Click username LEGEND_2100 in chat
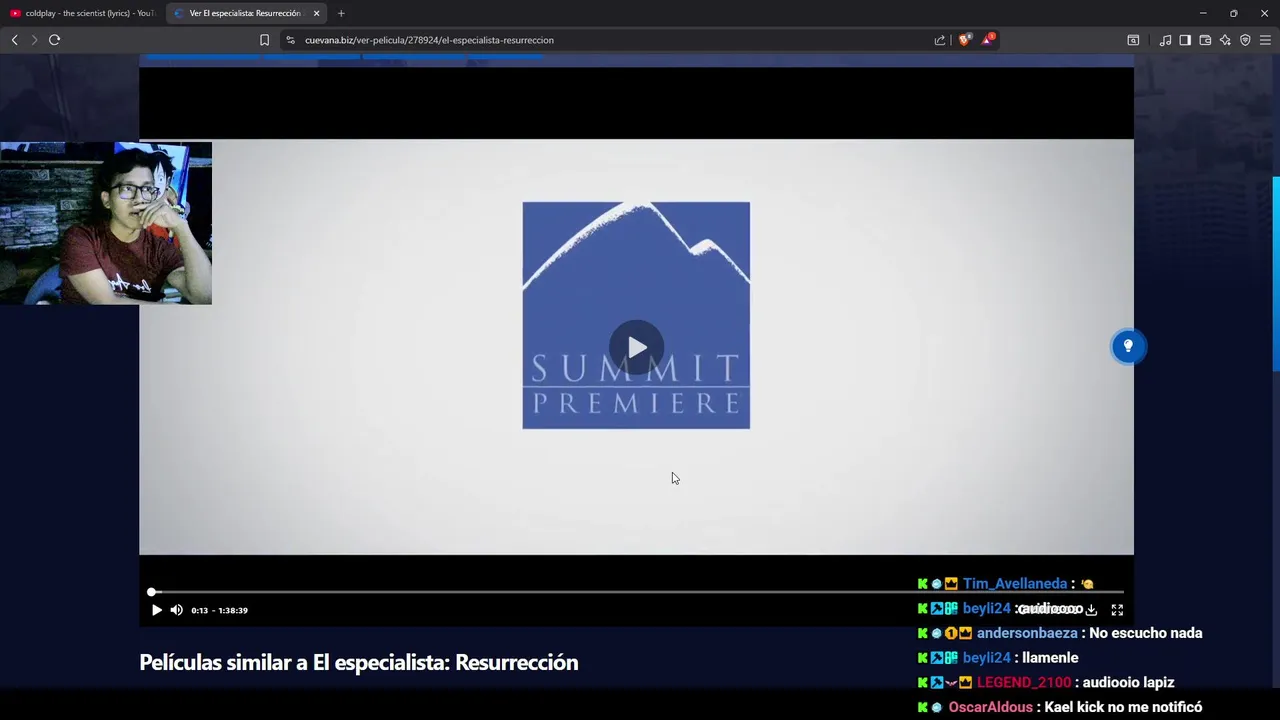 click(1024, 682)
